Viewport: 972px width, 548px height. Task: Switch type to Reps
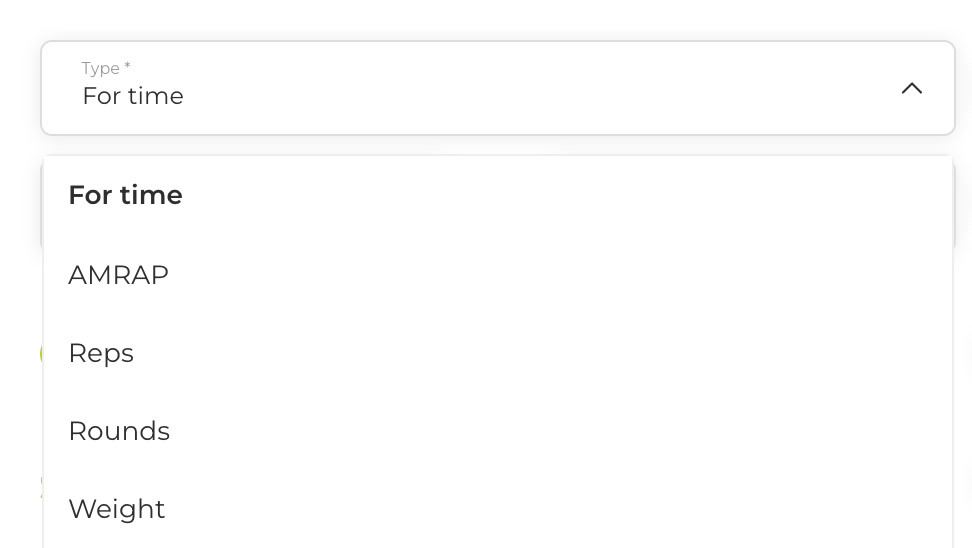tap(498, 353)
